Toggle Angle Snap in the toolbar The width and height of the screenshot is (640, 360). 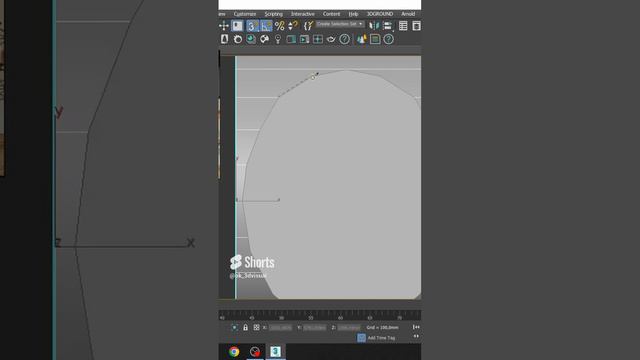tap(266, 26)
